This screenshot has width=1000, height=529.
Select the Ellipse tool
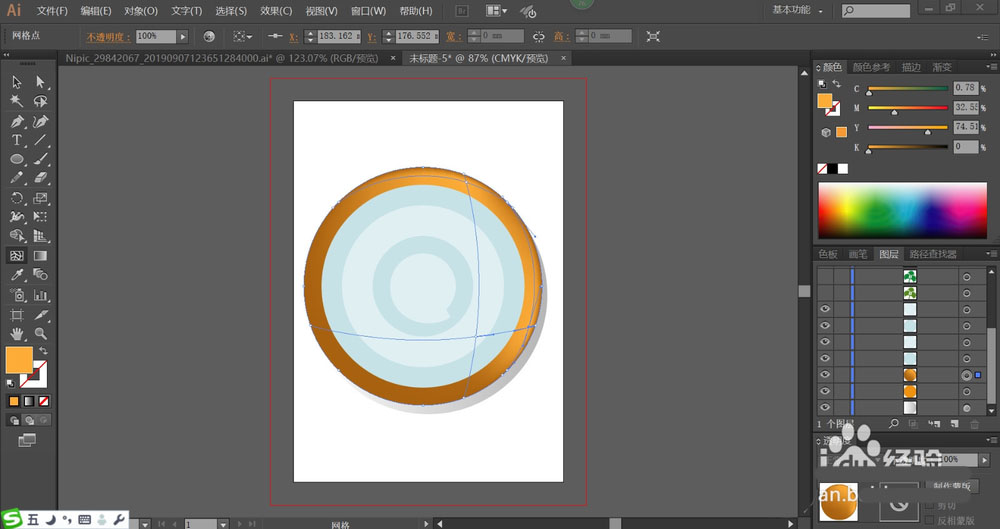coord(17,159)
